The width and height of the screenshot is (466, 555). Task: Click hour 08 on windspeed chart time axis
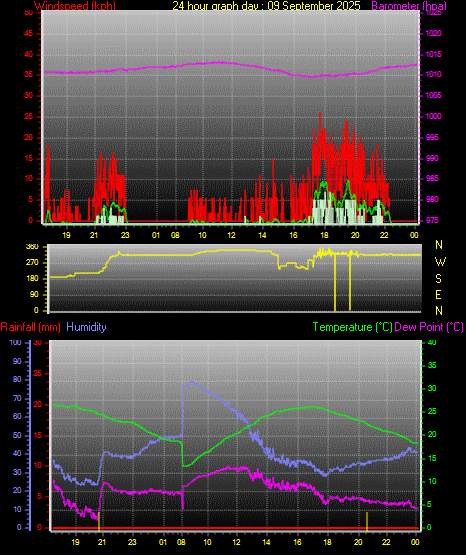[175, 235]
